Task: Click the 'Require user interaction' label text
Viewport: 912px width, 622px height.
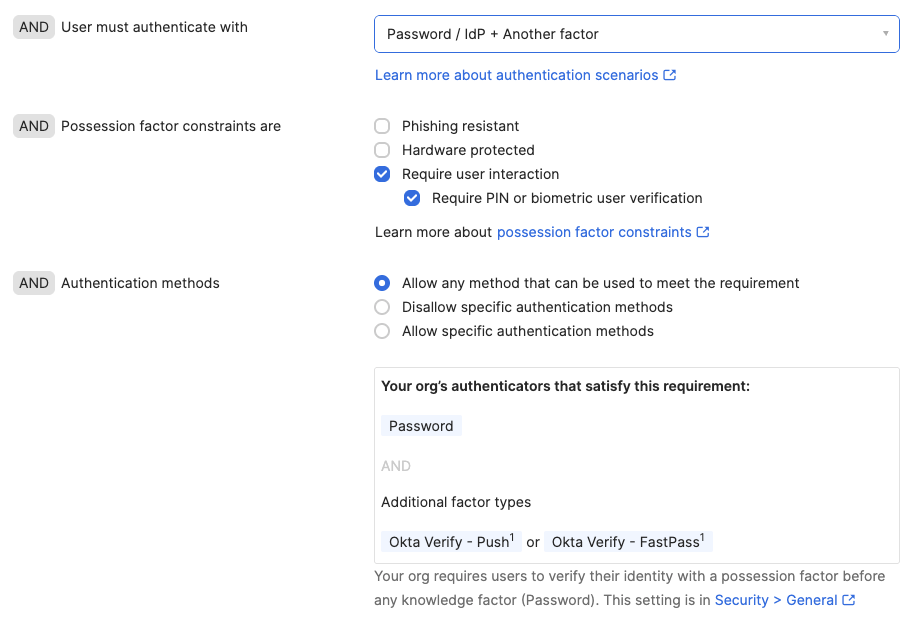Action: click(x=480, y=174)
